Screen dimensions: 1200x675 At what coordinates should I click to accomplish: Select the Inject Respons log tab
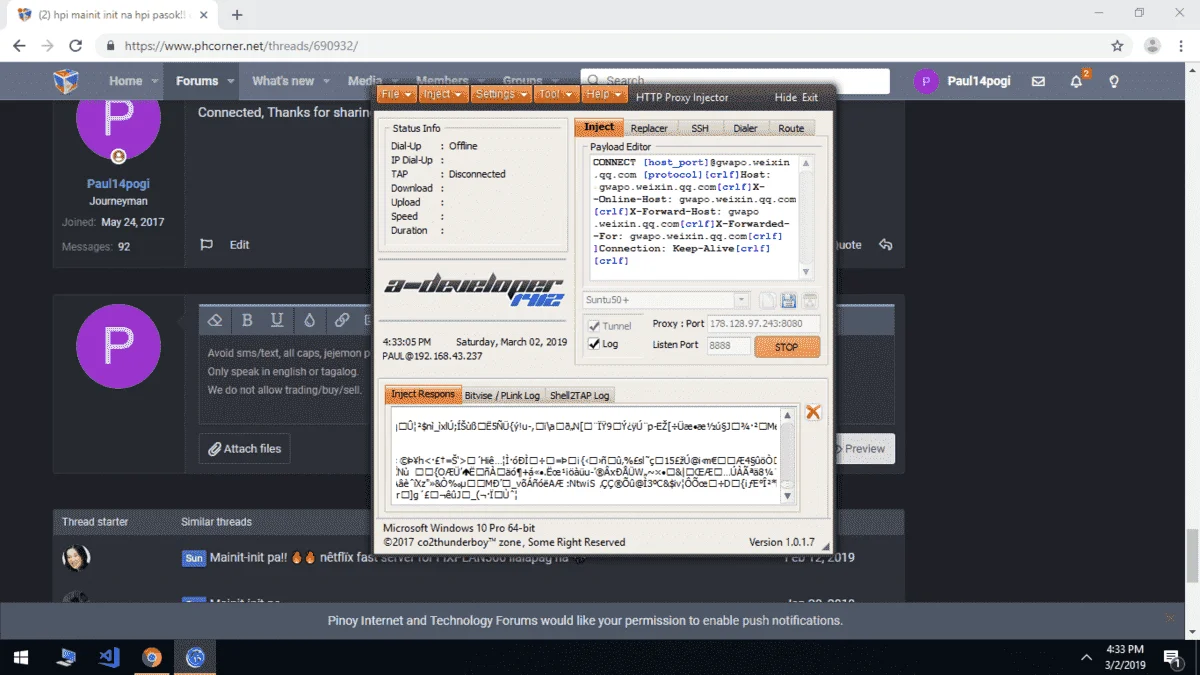[423, 394]
